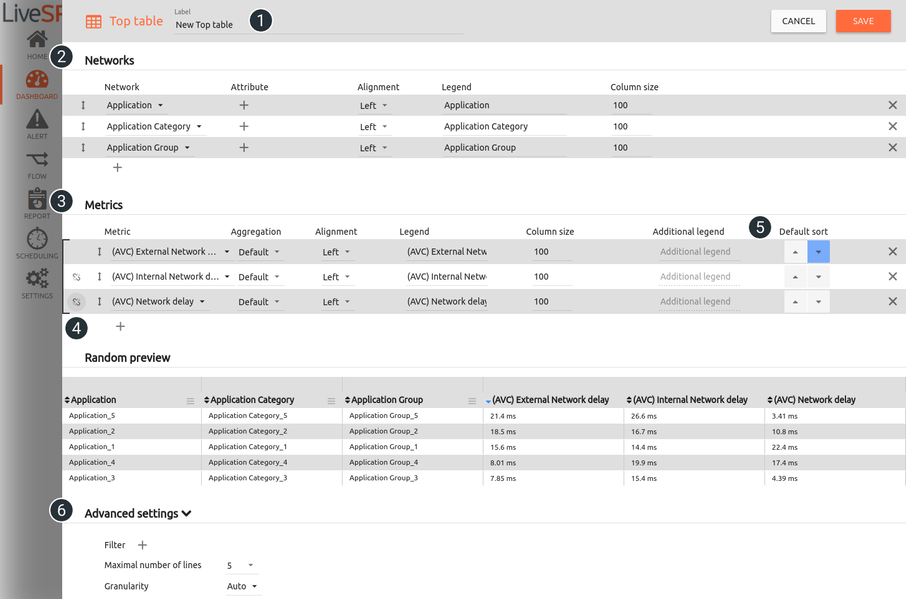The image size is (906, 599).
Task: Open Application Group column menu in preview
Action: click(x=472, y=401)
